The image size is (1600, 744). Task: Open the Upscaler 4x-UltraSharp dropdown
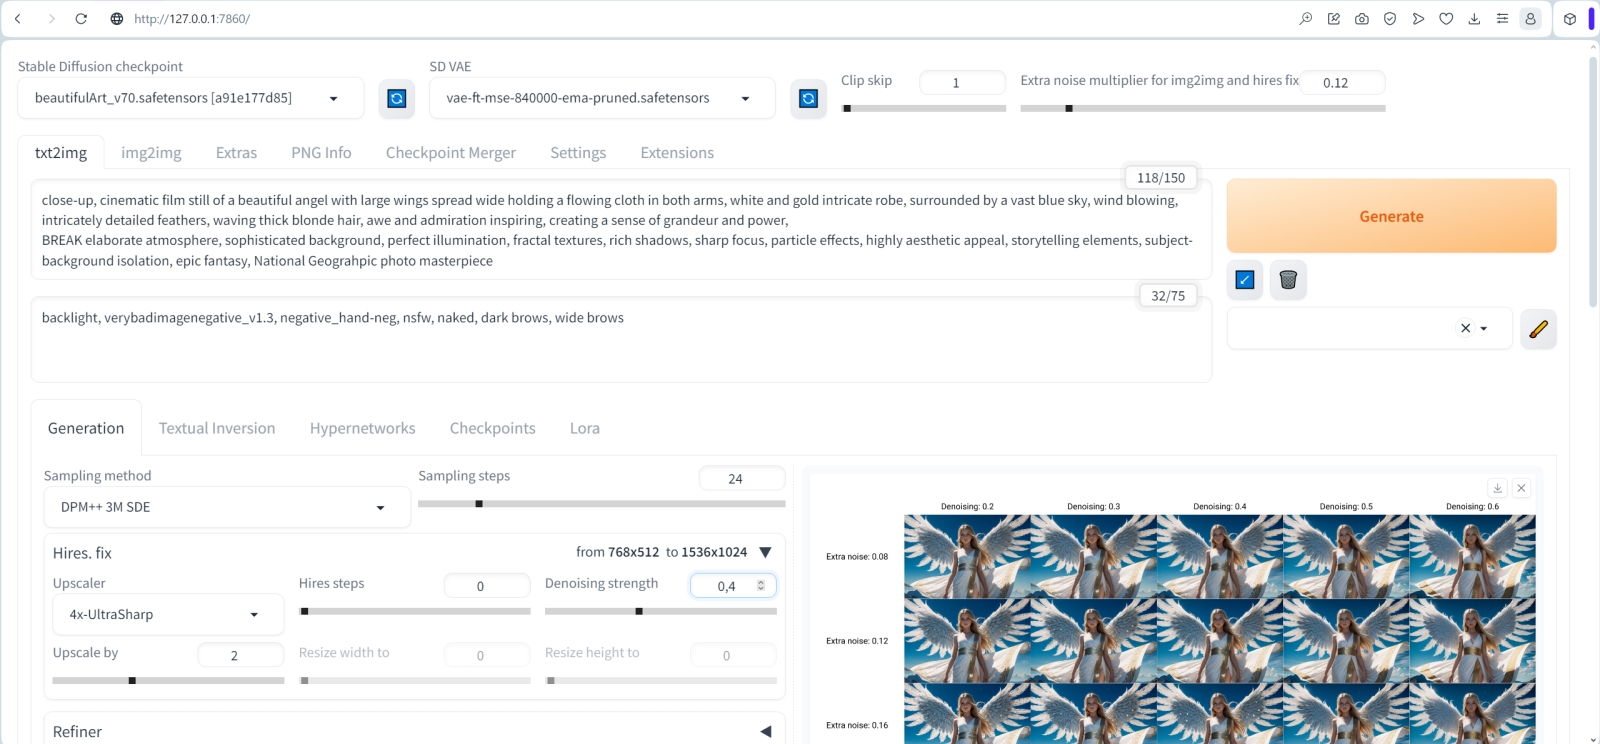(x=168, y=614)
